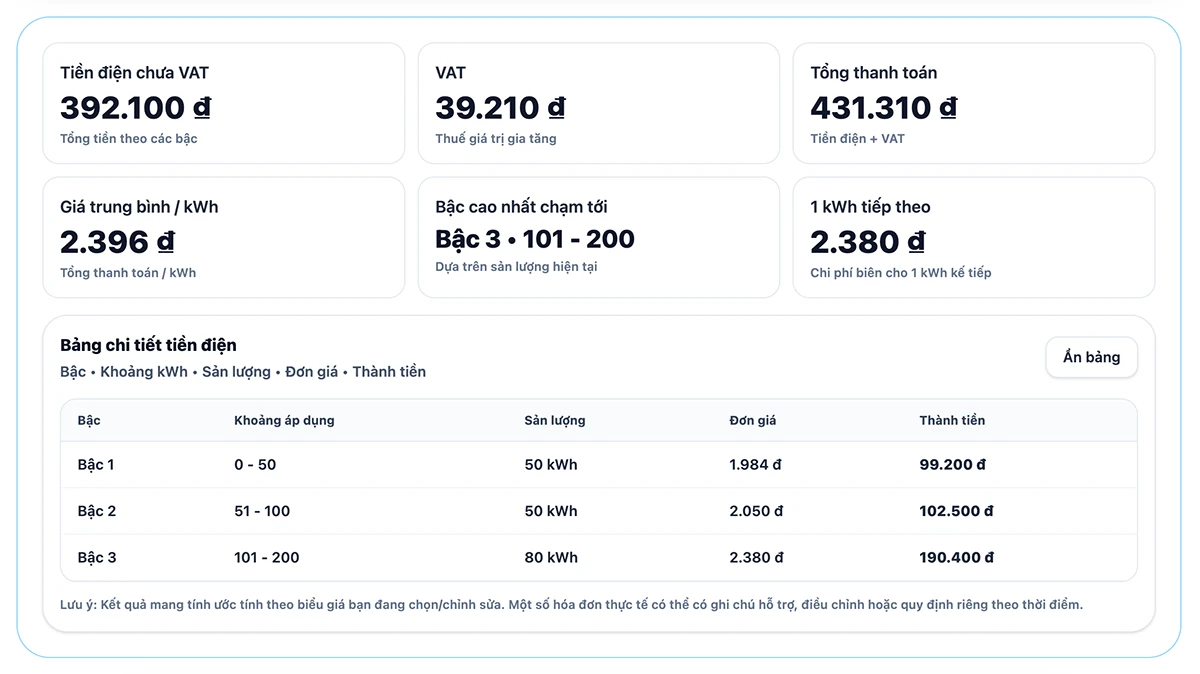Click the "Bậc" column header
1200x674 pixels.
[x=89, y=420]
